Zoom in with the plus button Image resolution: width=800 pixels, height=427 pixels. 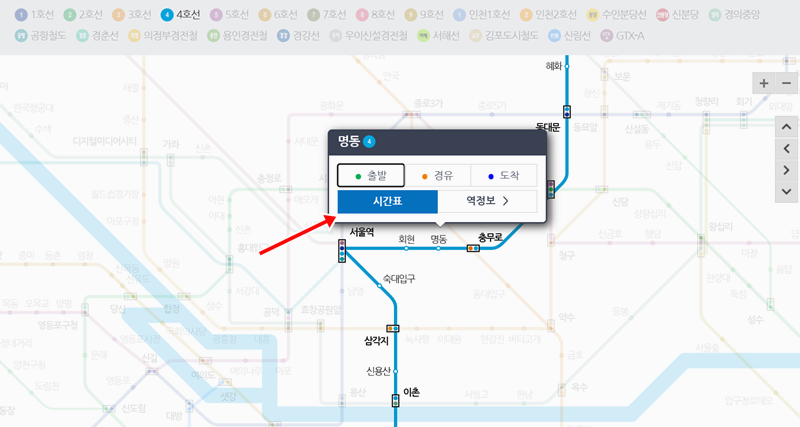click(764, 83)
